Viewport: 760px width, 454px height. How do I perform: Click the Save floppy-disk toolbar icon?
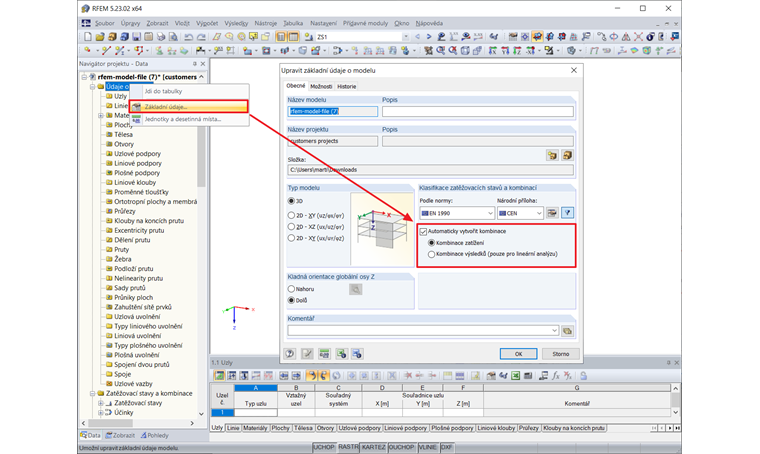(x=137, y=37)
